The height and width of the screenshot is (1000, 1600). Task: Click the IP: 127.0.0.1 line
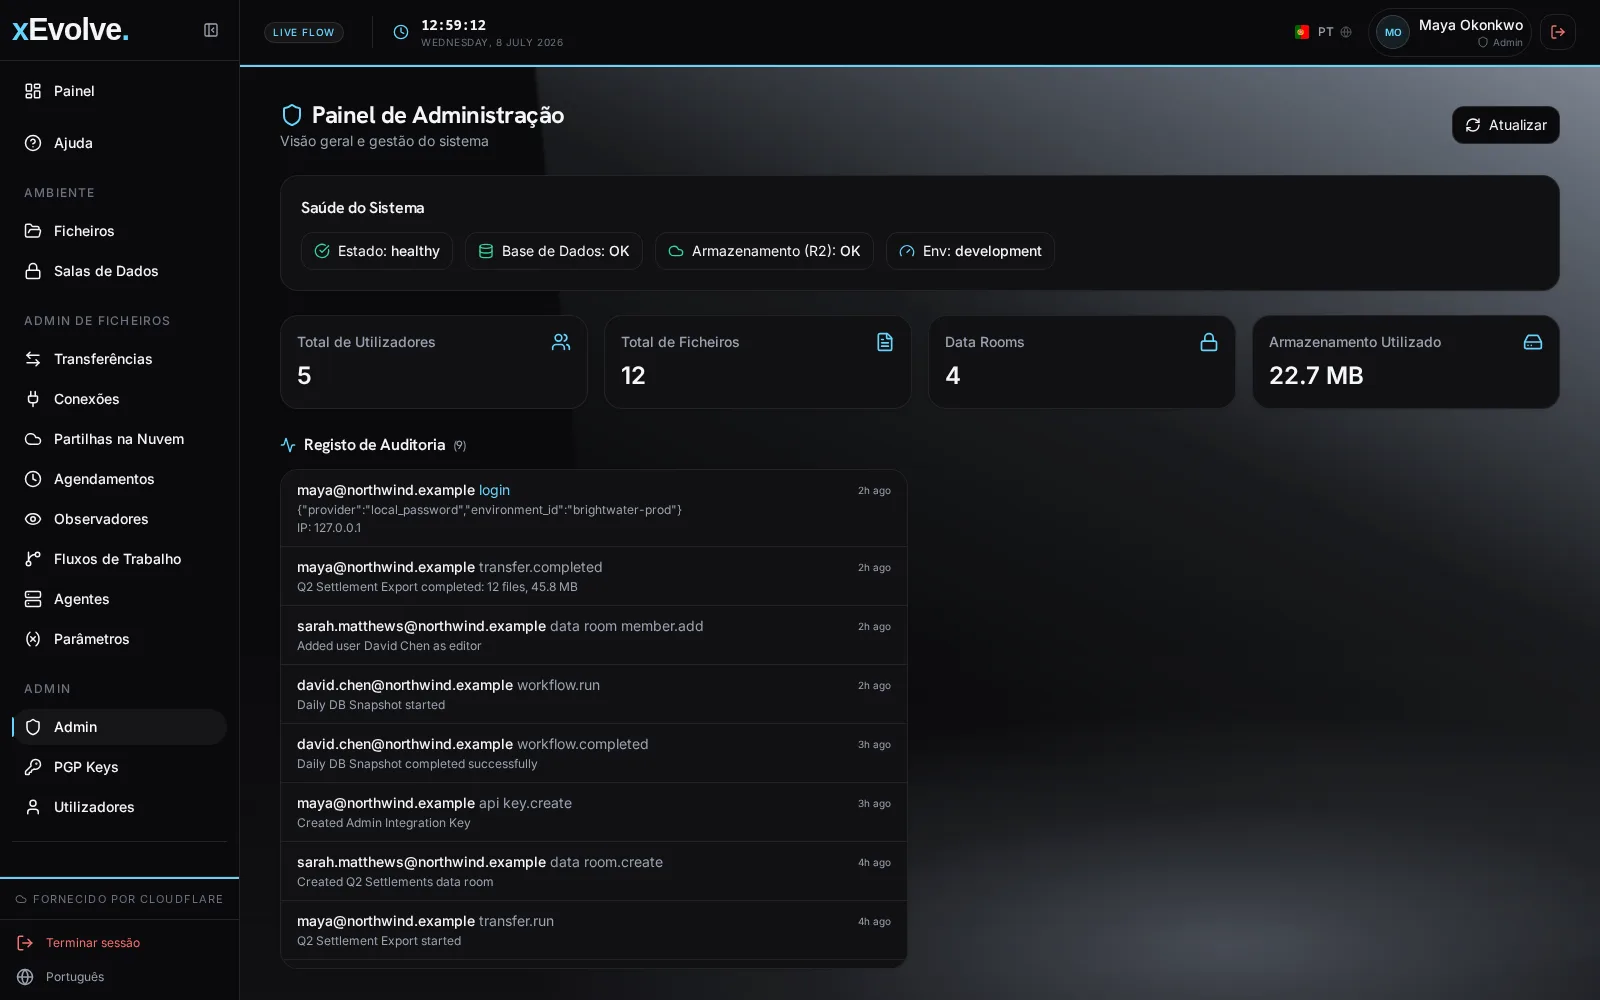329,528
